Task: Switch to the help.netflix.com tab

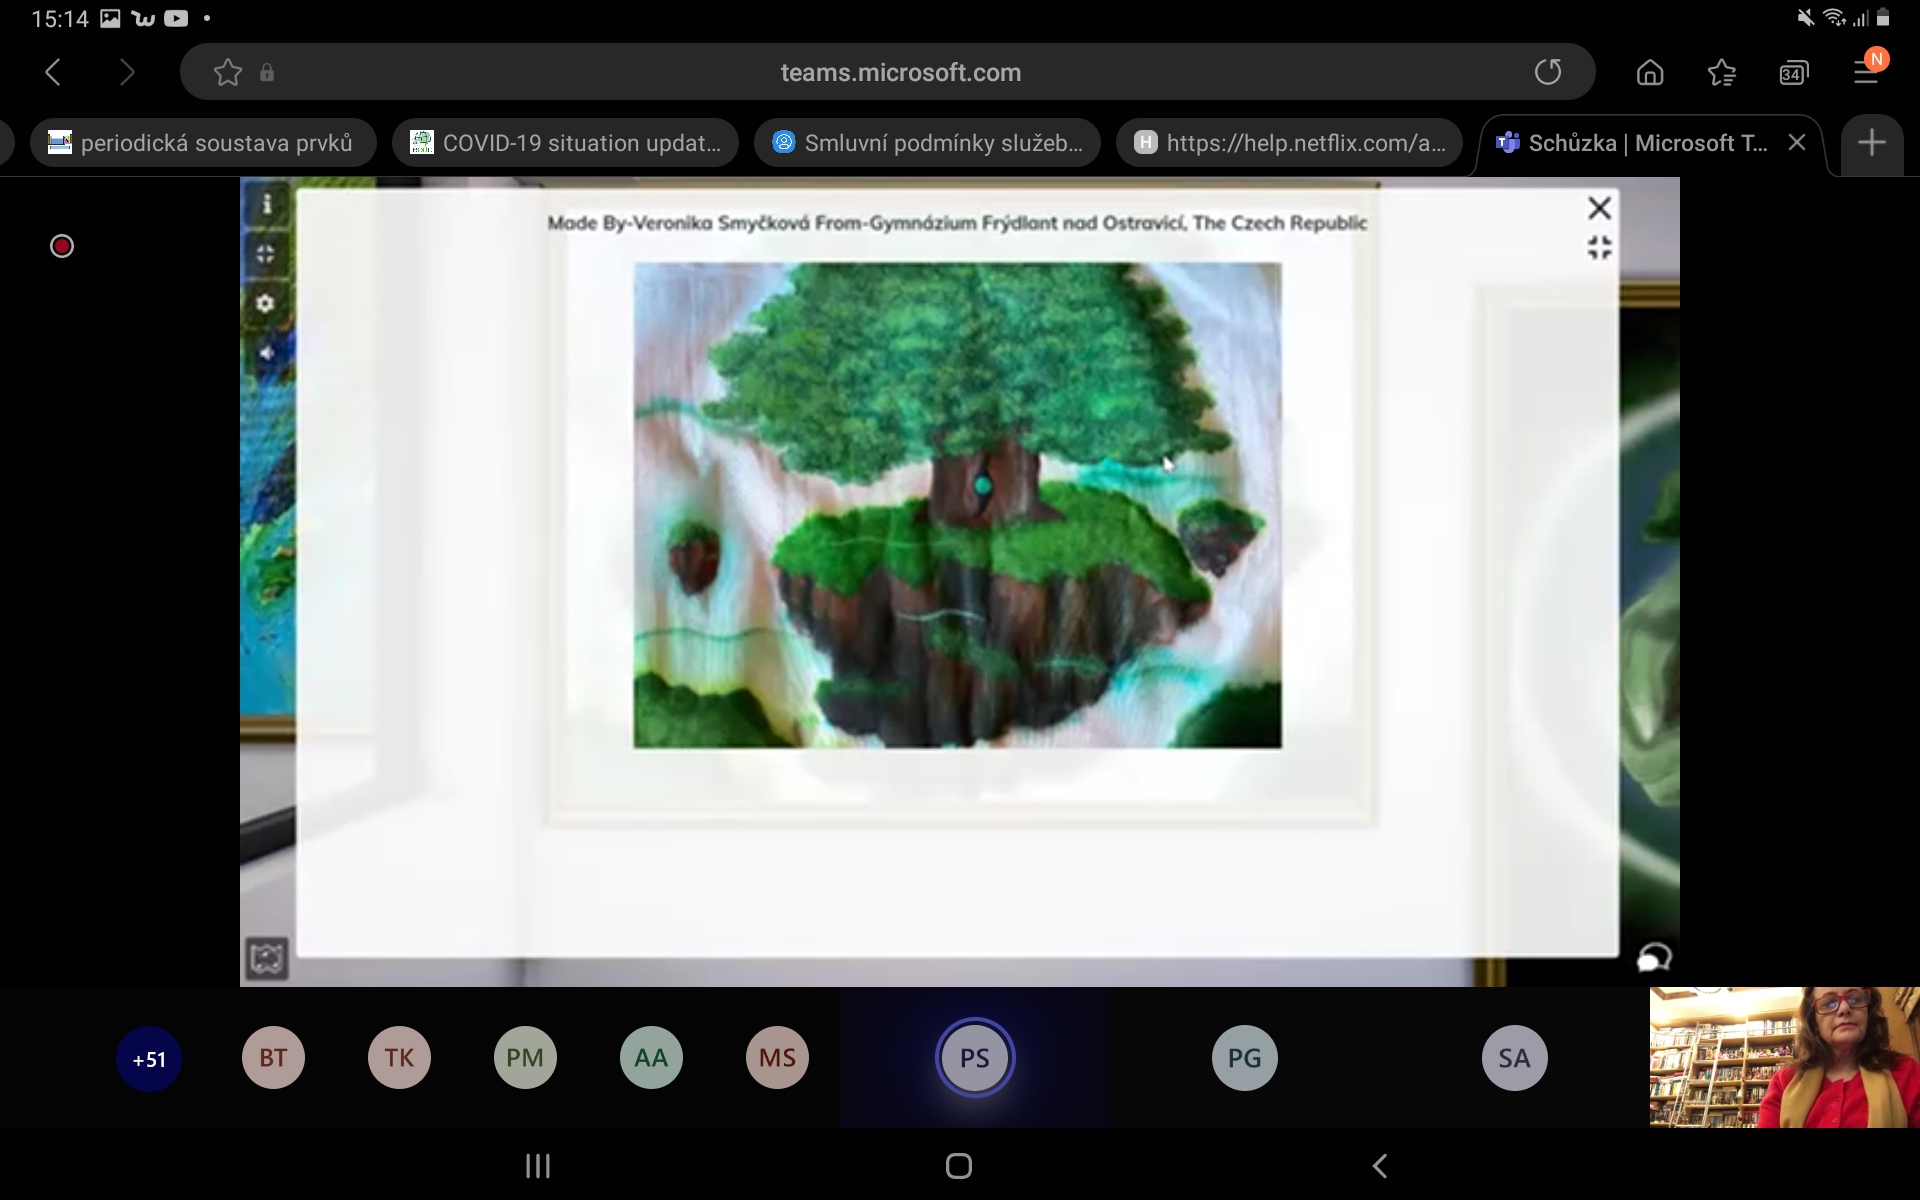Action: (1289, 143)
